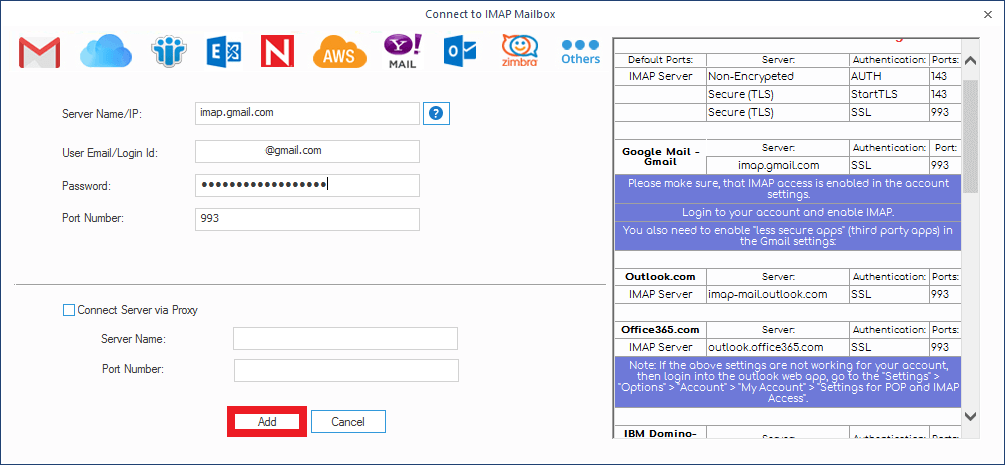Click the 'Non-Encrypeted' server cell
This screenshot has height=466, width=1005.
tap(778, 77)
